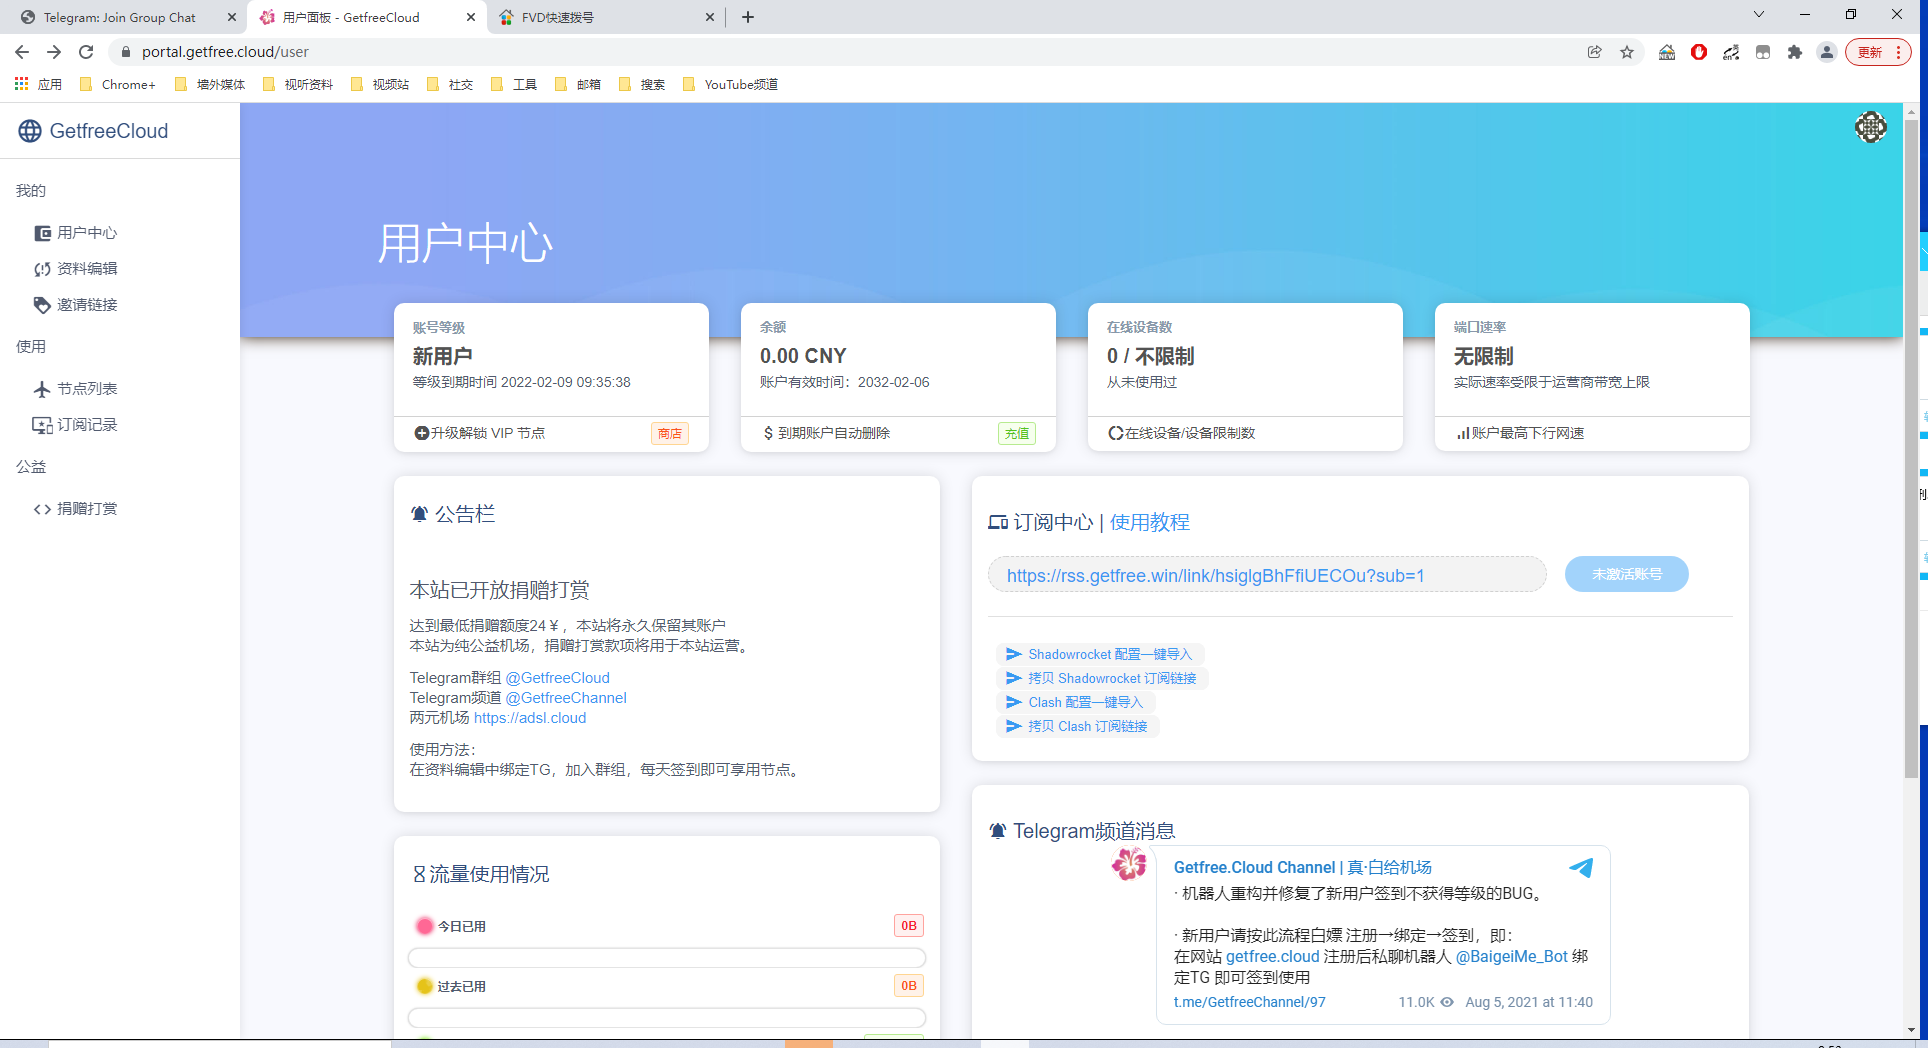The width and height of the screenshot is (1928, 1048).
Task: Click Shadowrocket 配置一键导入
Action: pos(1099,654)
